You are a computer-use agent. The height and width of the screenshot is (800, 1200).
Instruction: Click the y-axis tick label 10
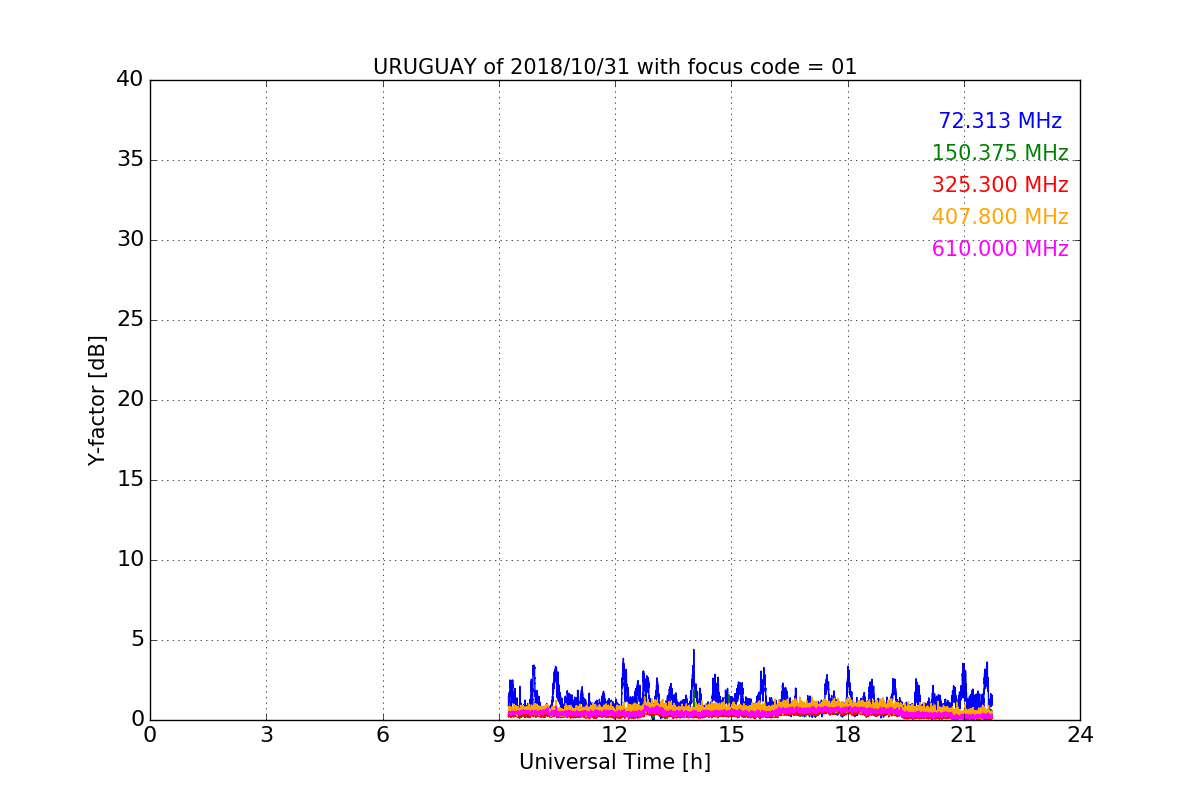point(130,560)
